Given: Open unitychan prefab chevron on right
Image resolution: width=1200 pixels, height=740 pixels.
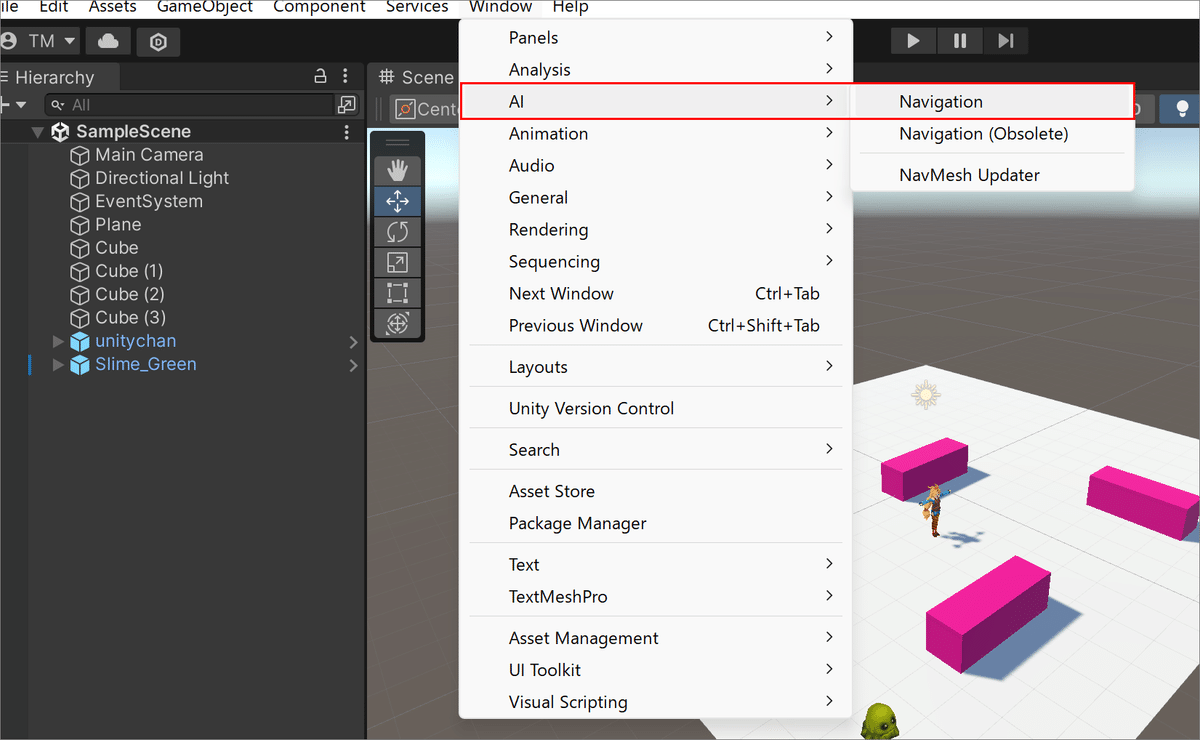Looking at the screenshot, I should pos(353,342).
